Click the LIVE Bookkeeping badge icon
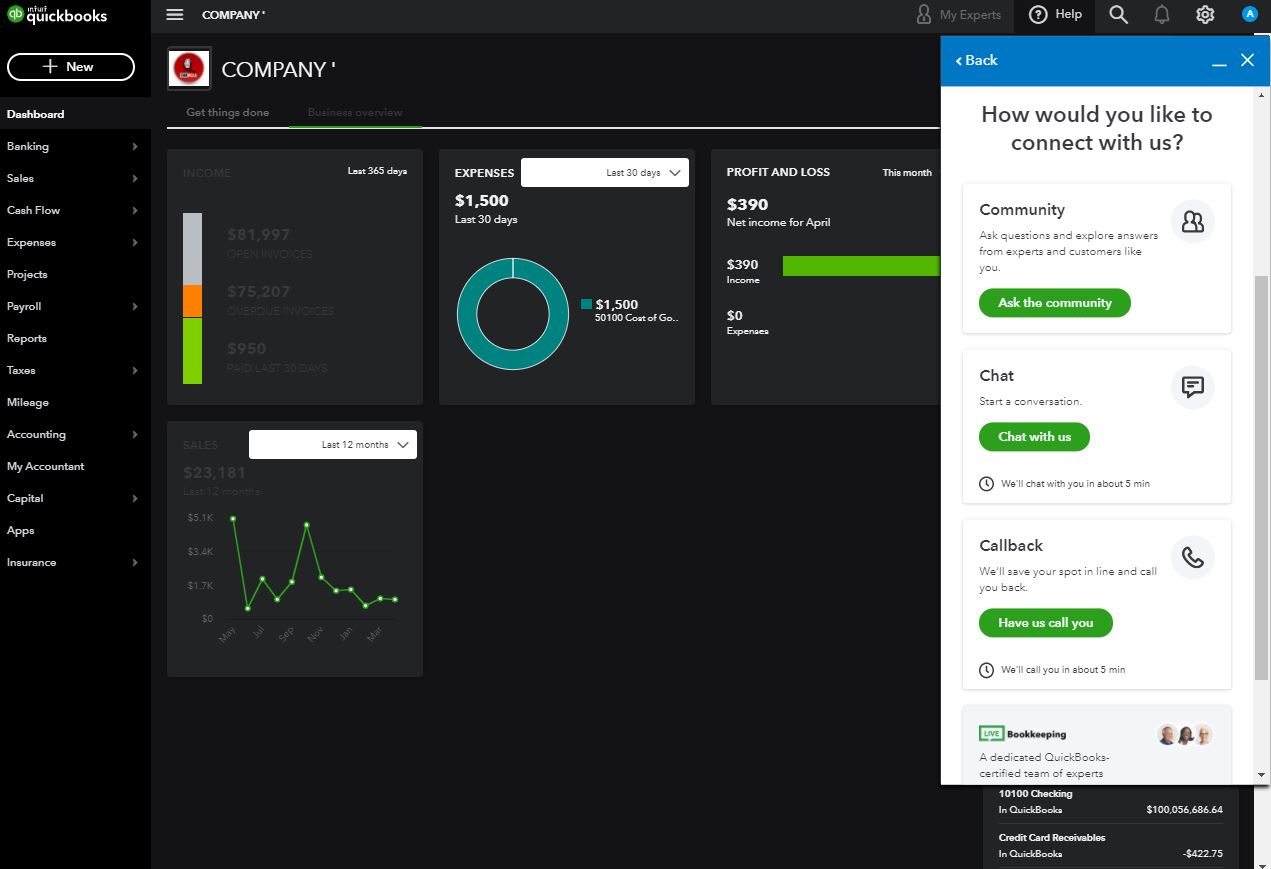This screenshot has height=869, width=1271. (x=991, y=733)
